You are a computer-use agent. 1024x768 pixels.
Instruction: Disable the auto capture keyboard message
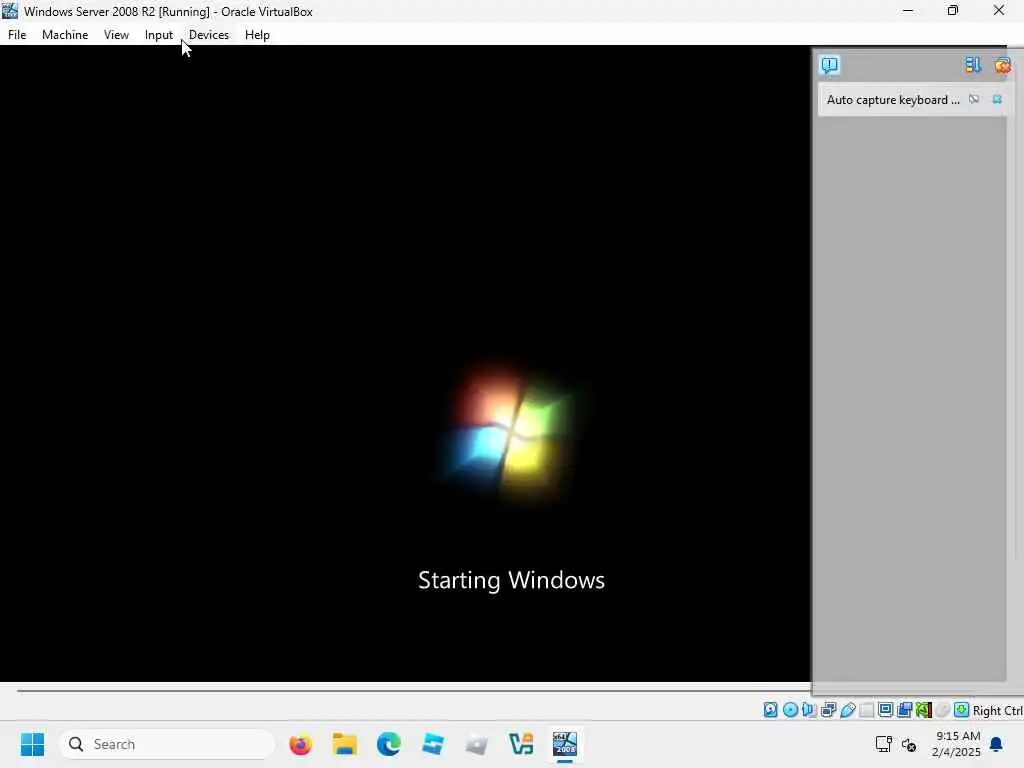974,99
